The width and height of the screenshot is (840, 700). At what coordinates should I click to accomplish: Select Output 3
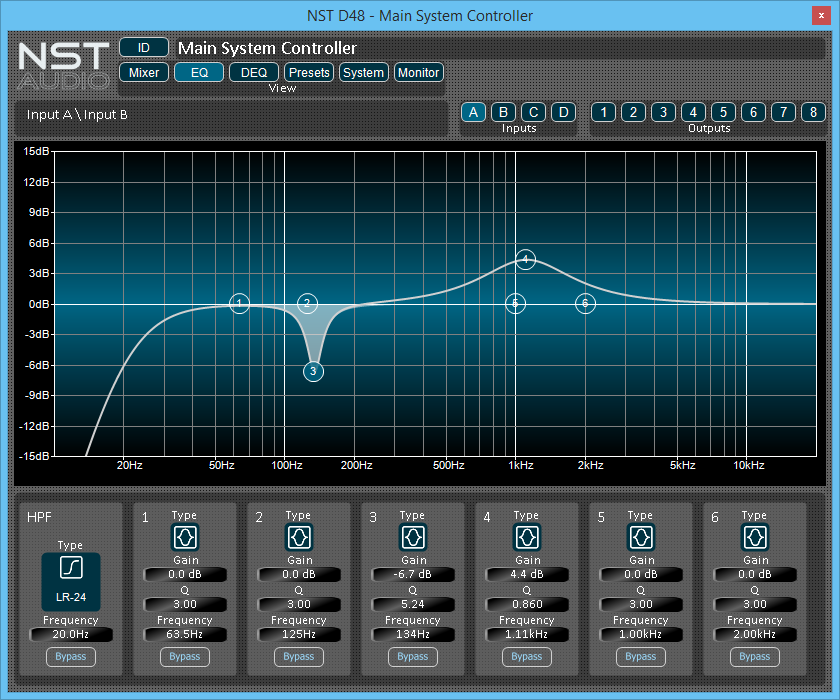(663, 112)
